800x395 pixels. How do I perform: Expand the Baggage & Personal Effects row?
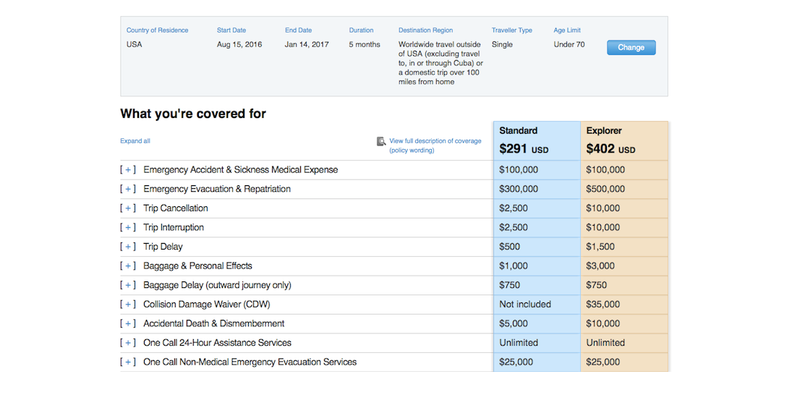[128, 266]
